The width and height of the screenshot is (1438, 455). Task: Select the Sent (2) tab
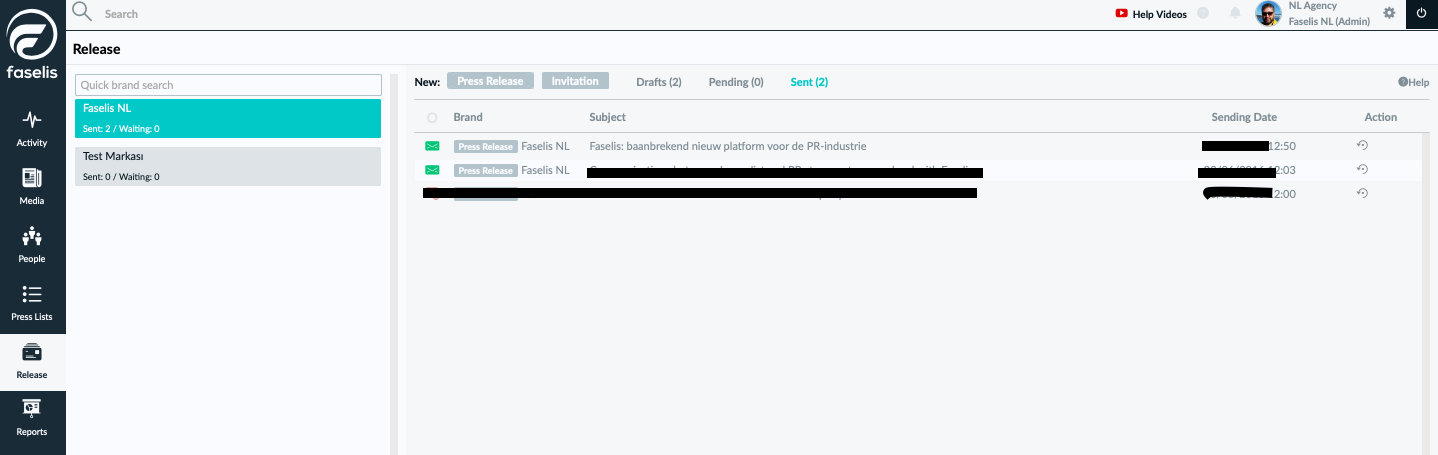pos(809,82)
